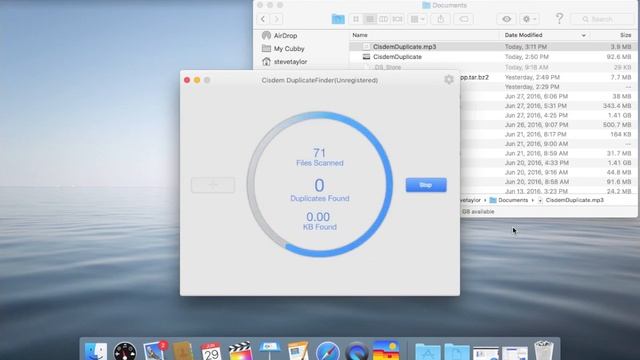The image size is (640, 360).
Task: Click the row sized 31.7 MB
Action: pos(548,153)
